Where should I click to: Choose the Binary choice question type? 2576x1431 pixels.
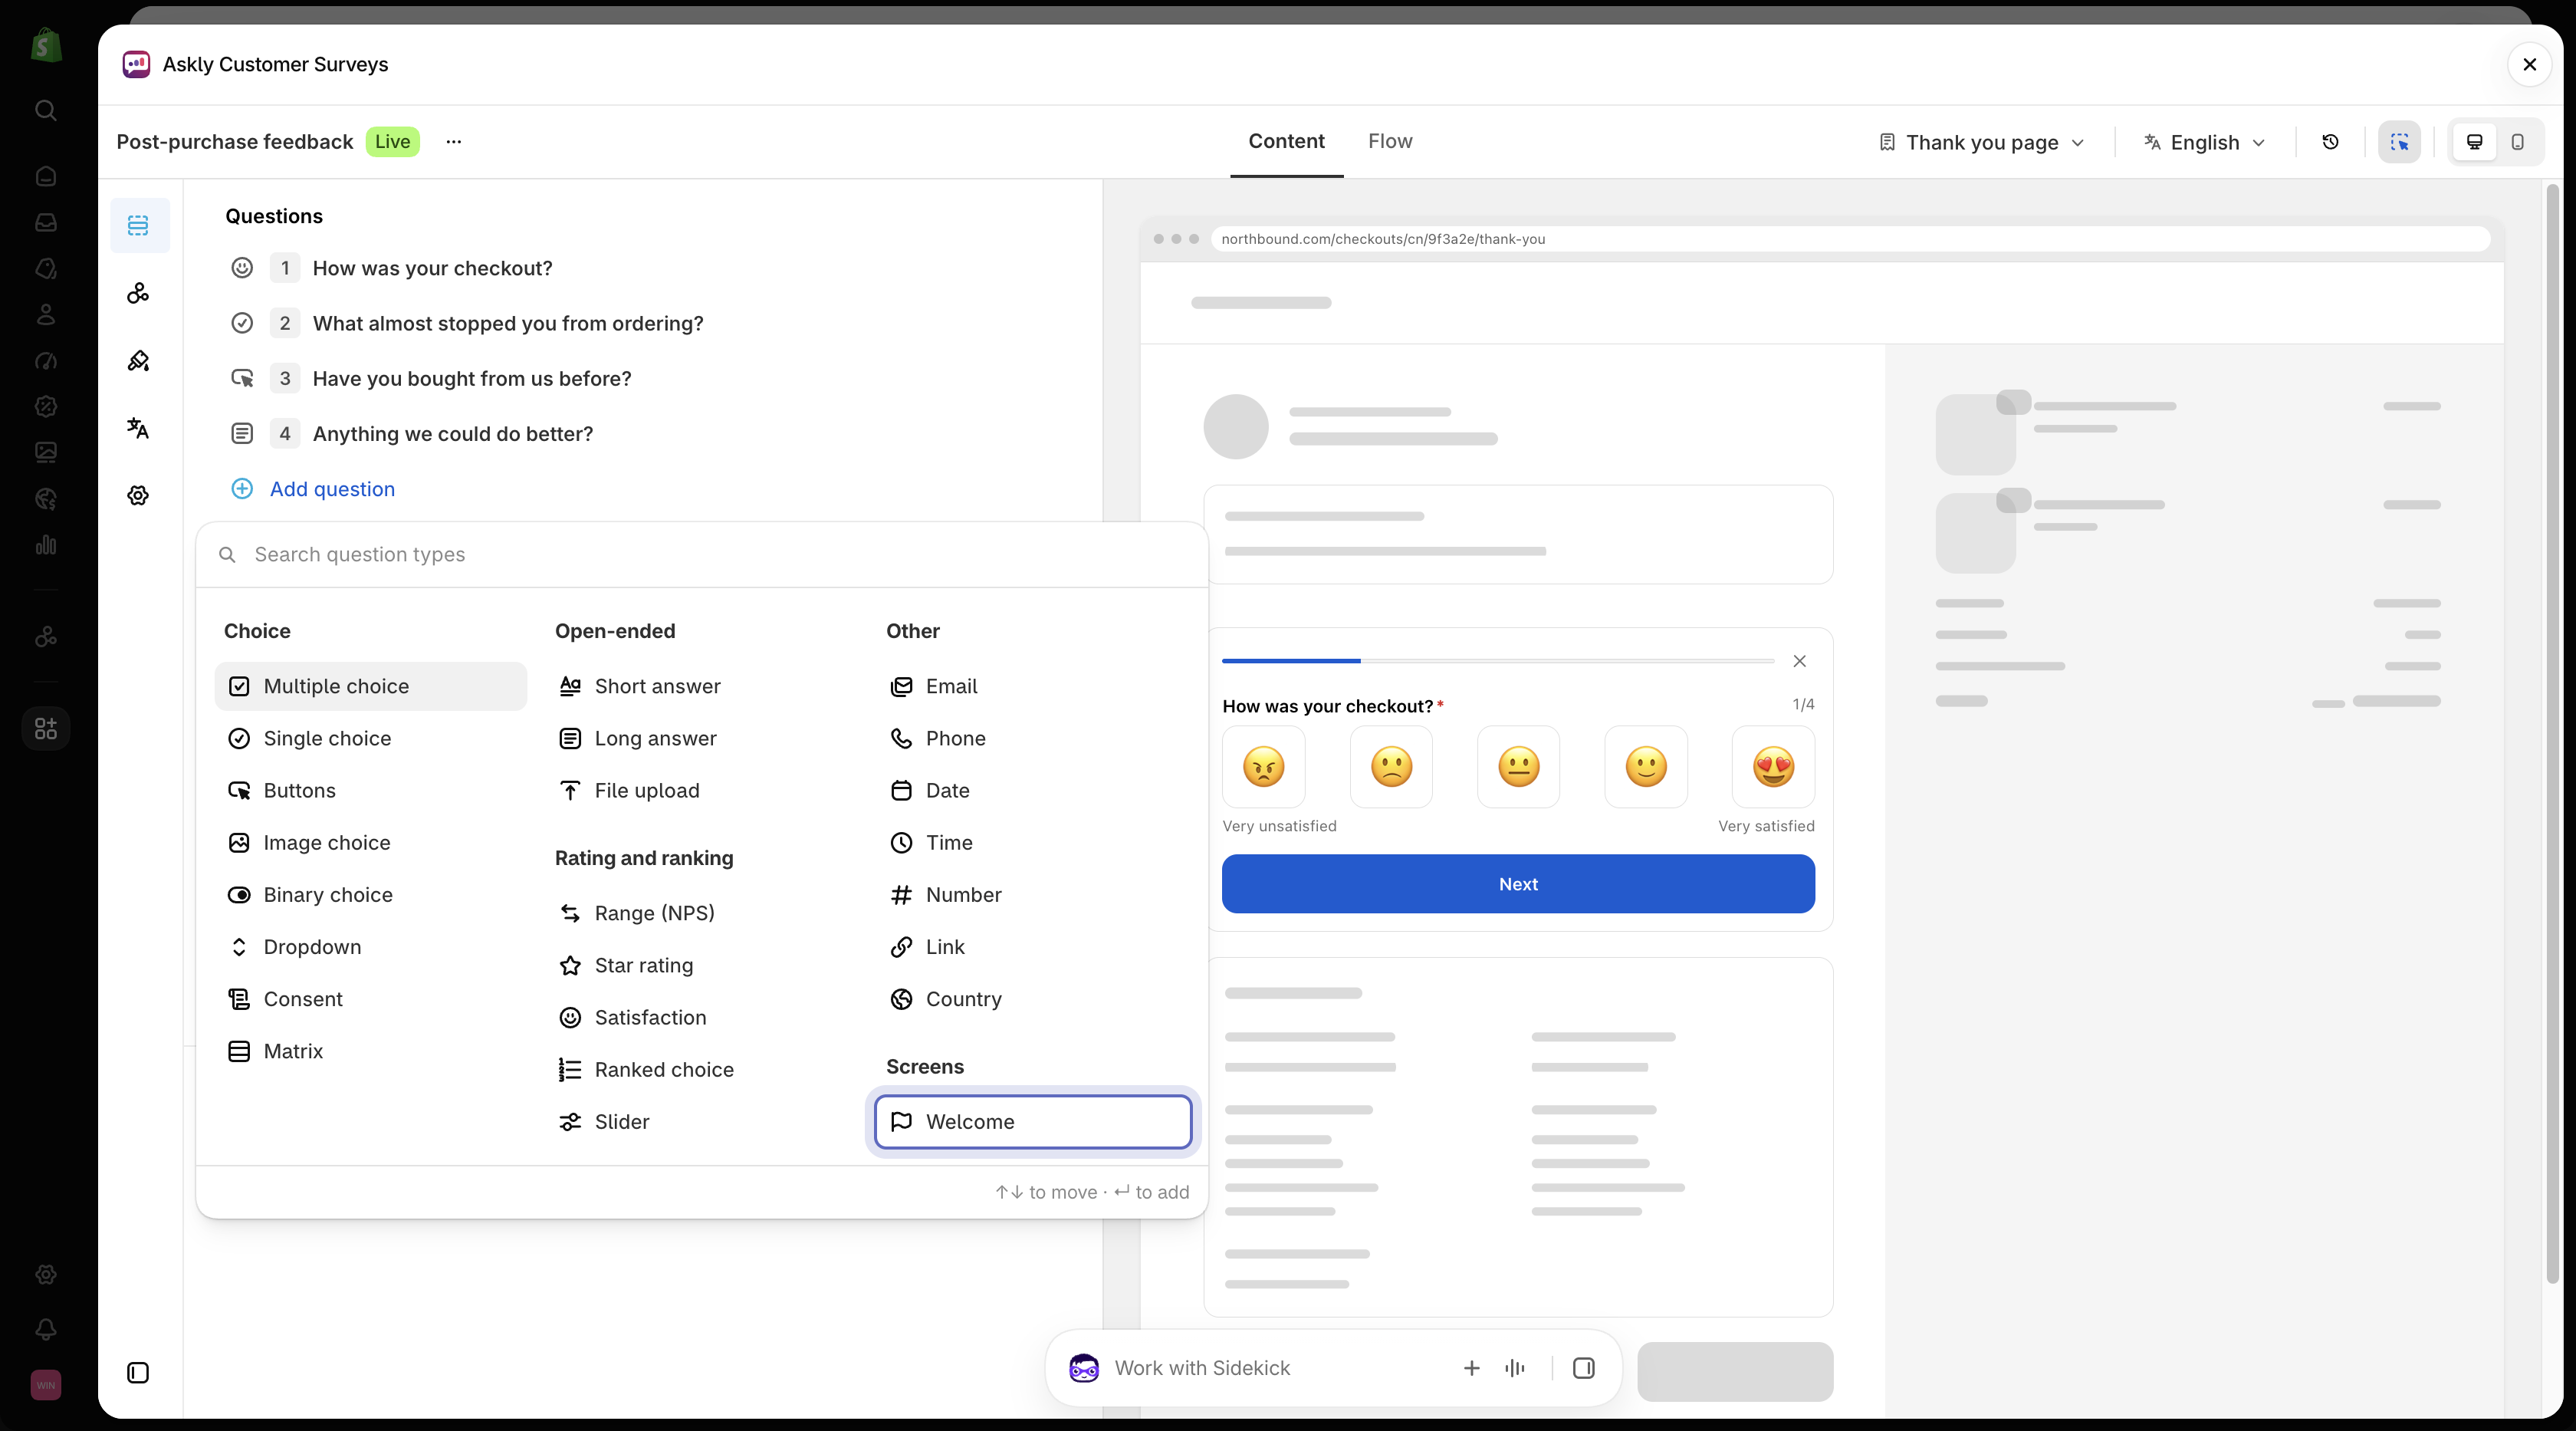pyautogui.click(x=371, y=895)
